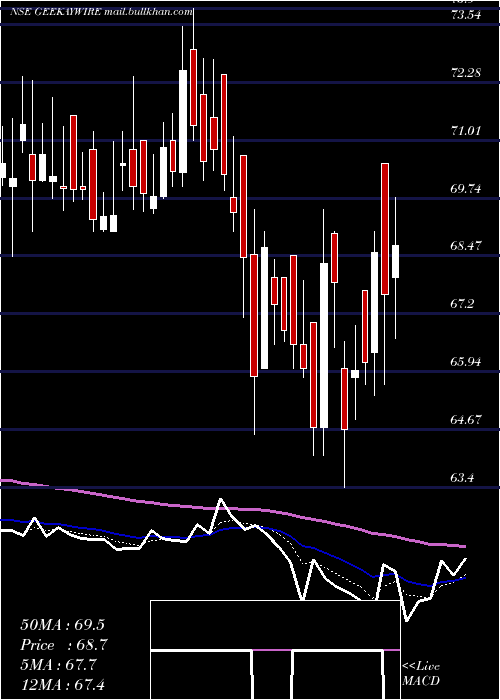Click the 68.47 price axis label

coord(466,246)
